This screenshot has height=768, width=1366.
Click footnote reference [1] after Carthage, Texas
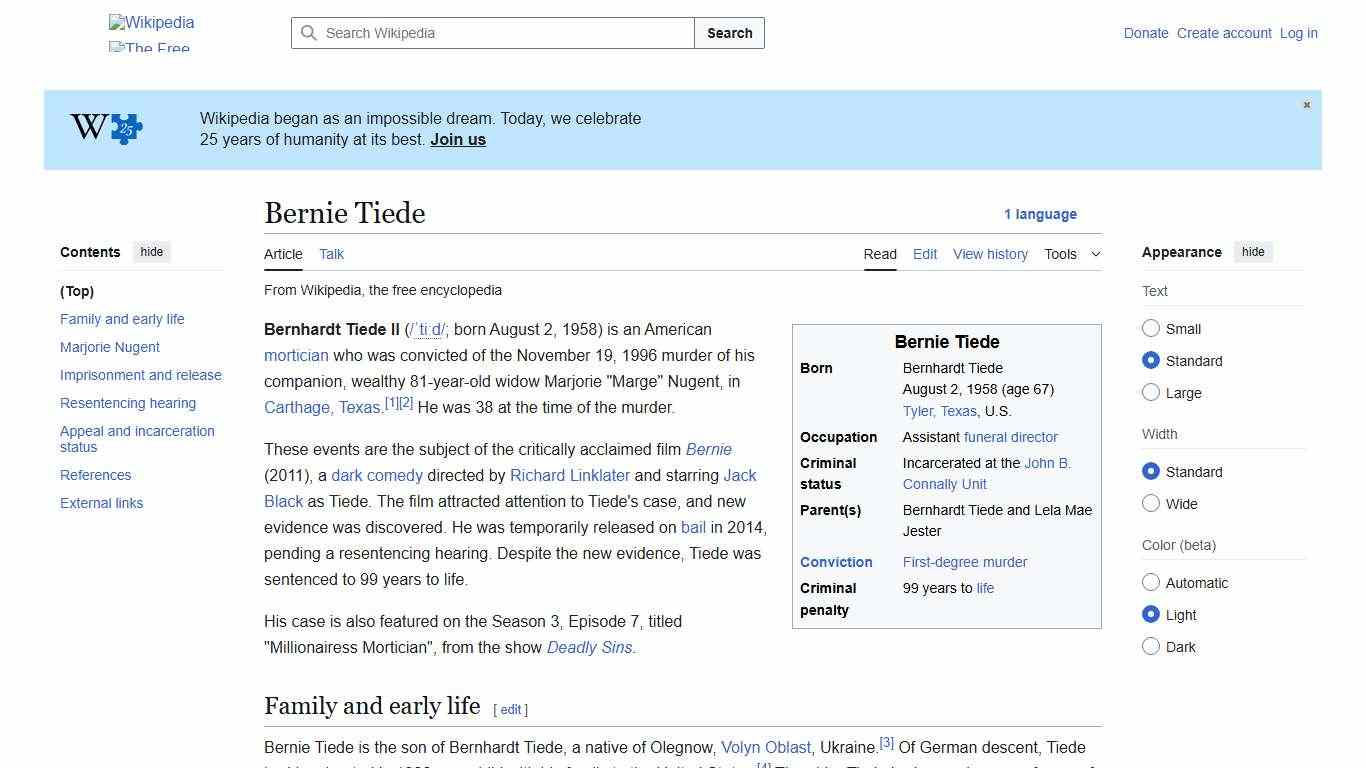[390, 400]
